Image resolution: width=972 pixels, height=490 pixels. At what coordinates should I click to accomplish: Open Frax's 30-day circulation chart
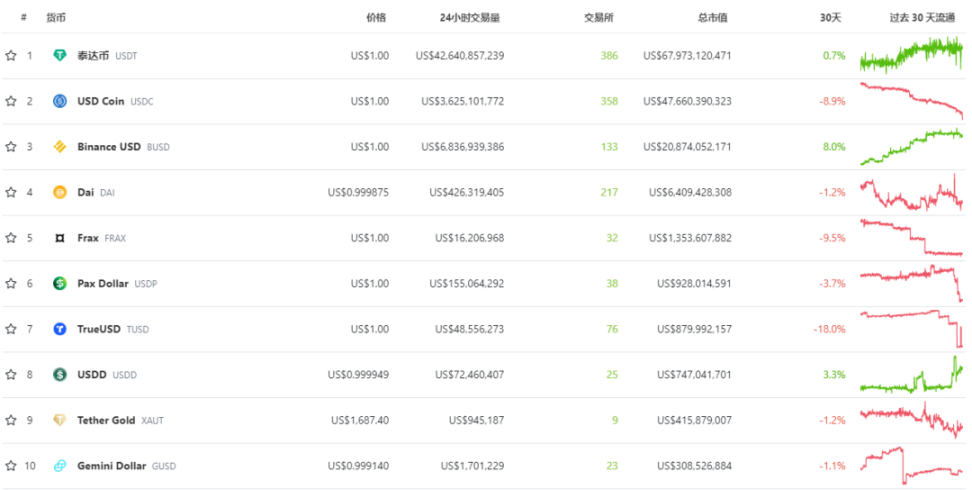[911, 238]
